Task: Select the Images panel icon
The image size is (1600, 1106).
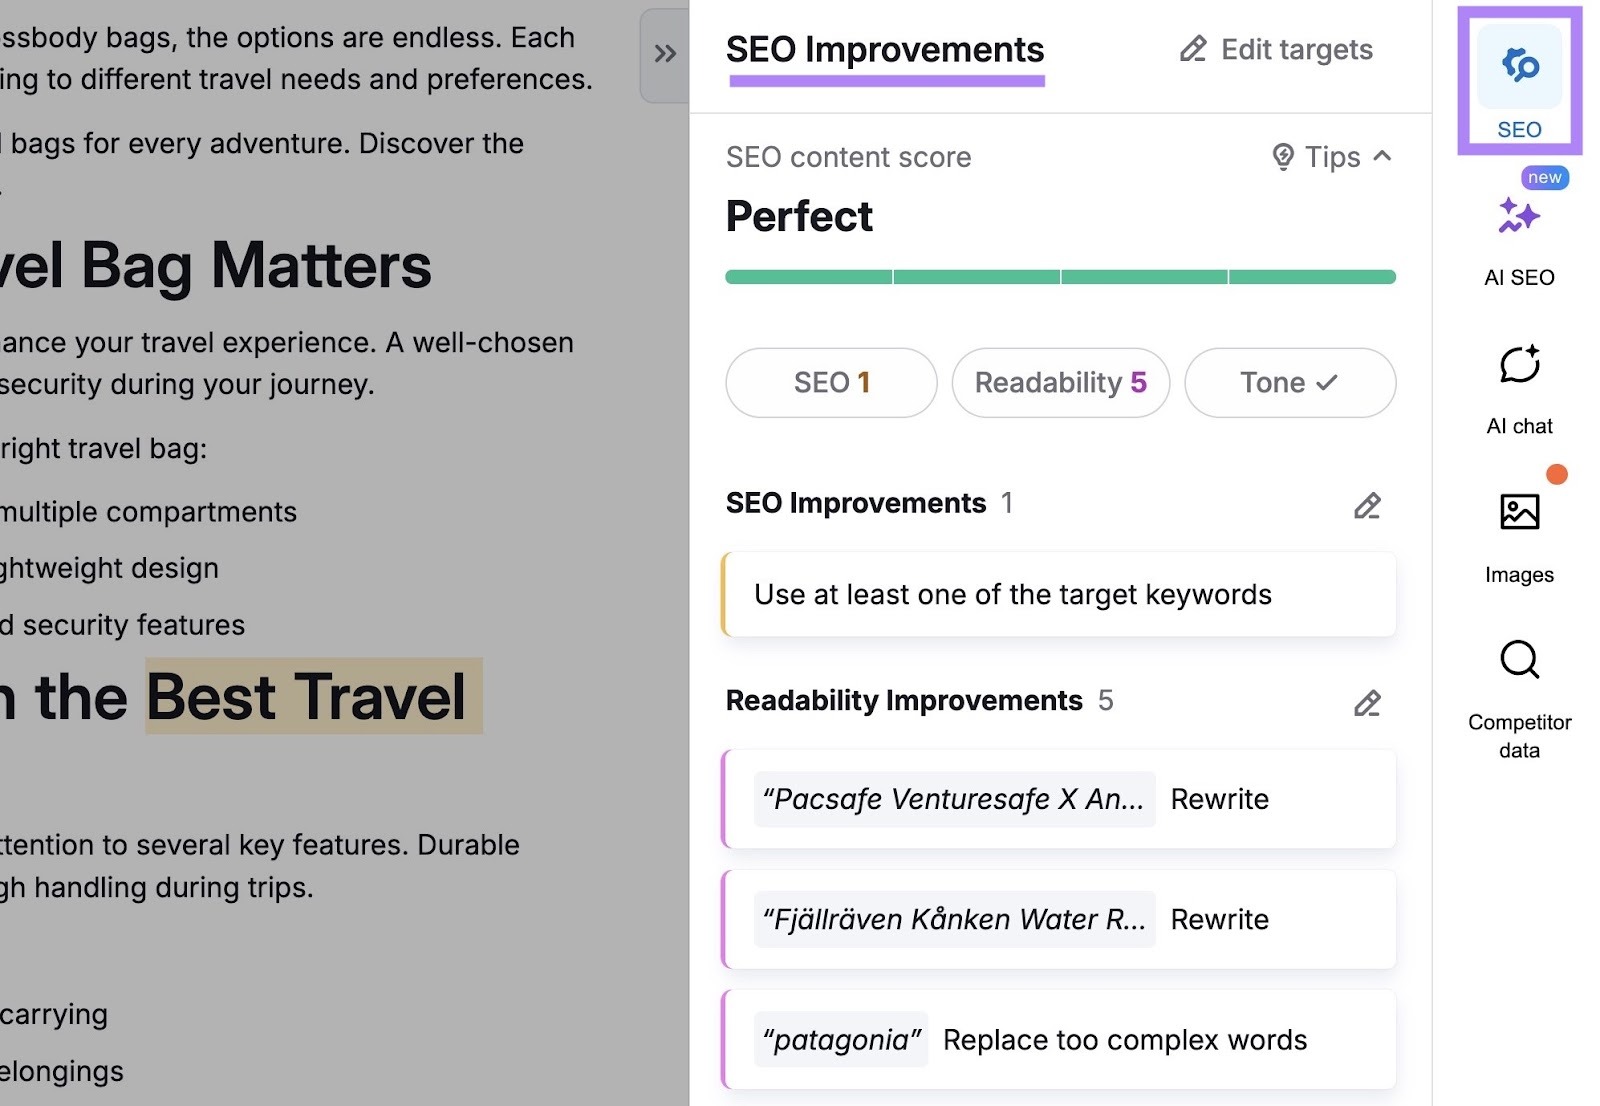Action: tap(1519, 512)
